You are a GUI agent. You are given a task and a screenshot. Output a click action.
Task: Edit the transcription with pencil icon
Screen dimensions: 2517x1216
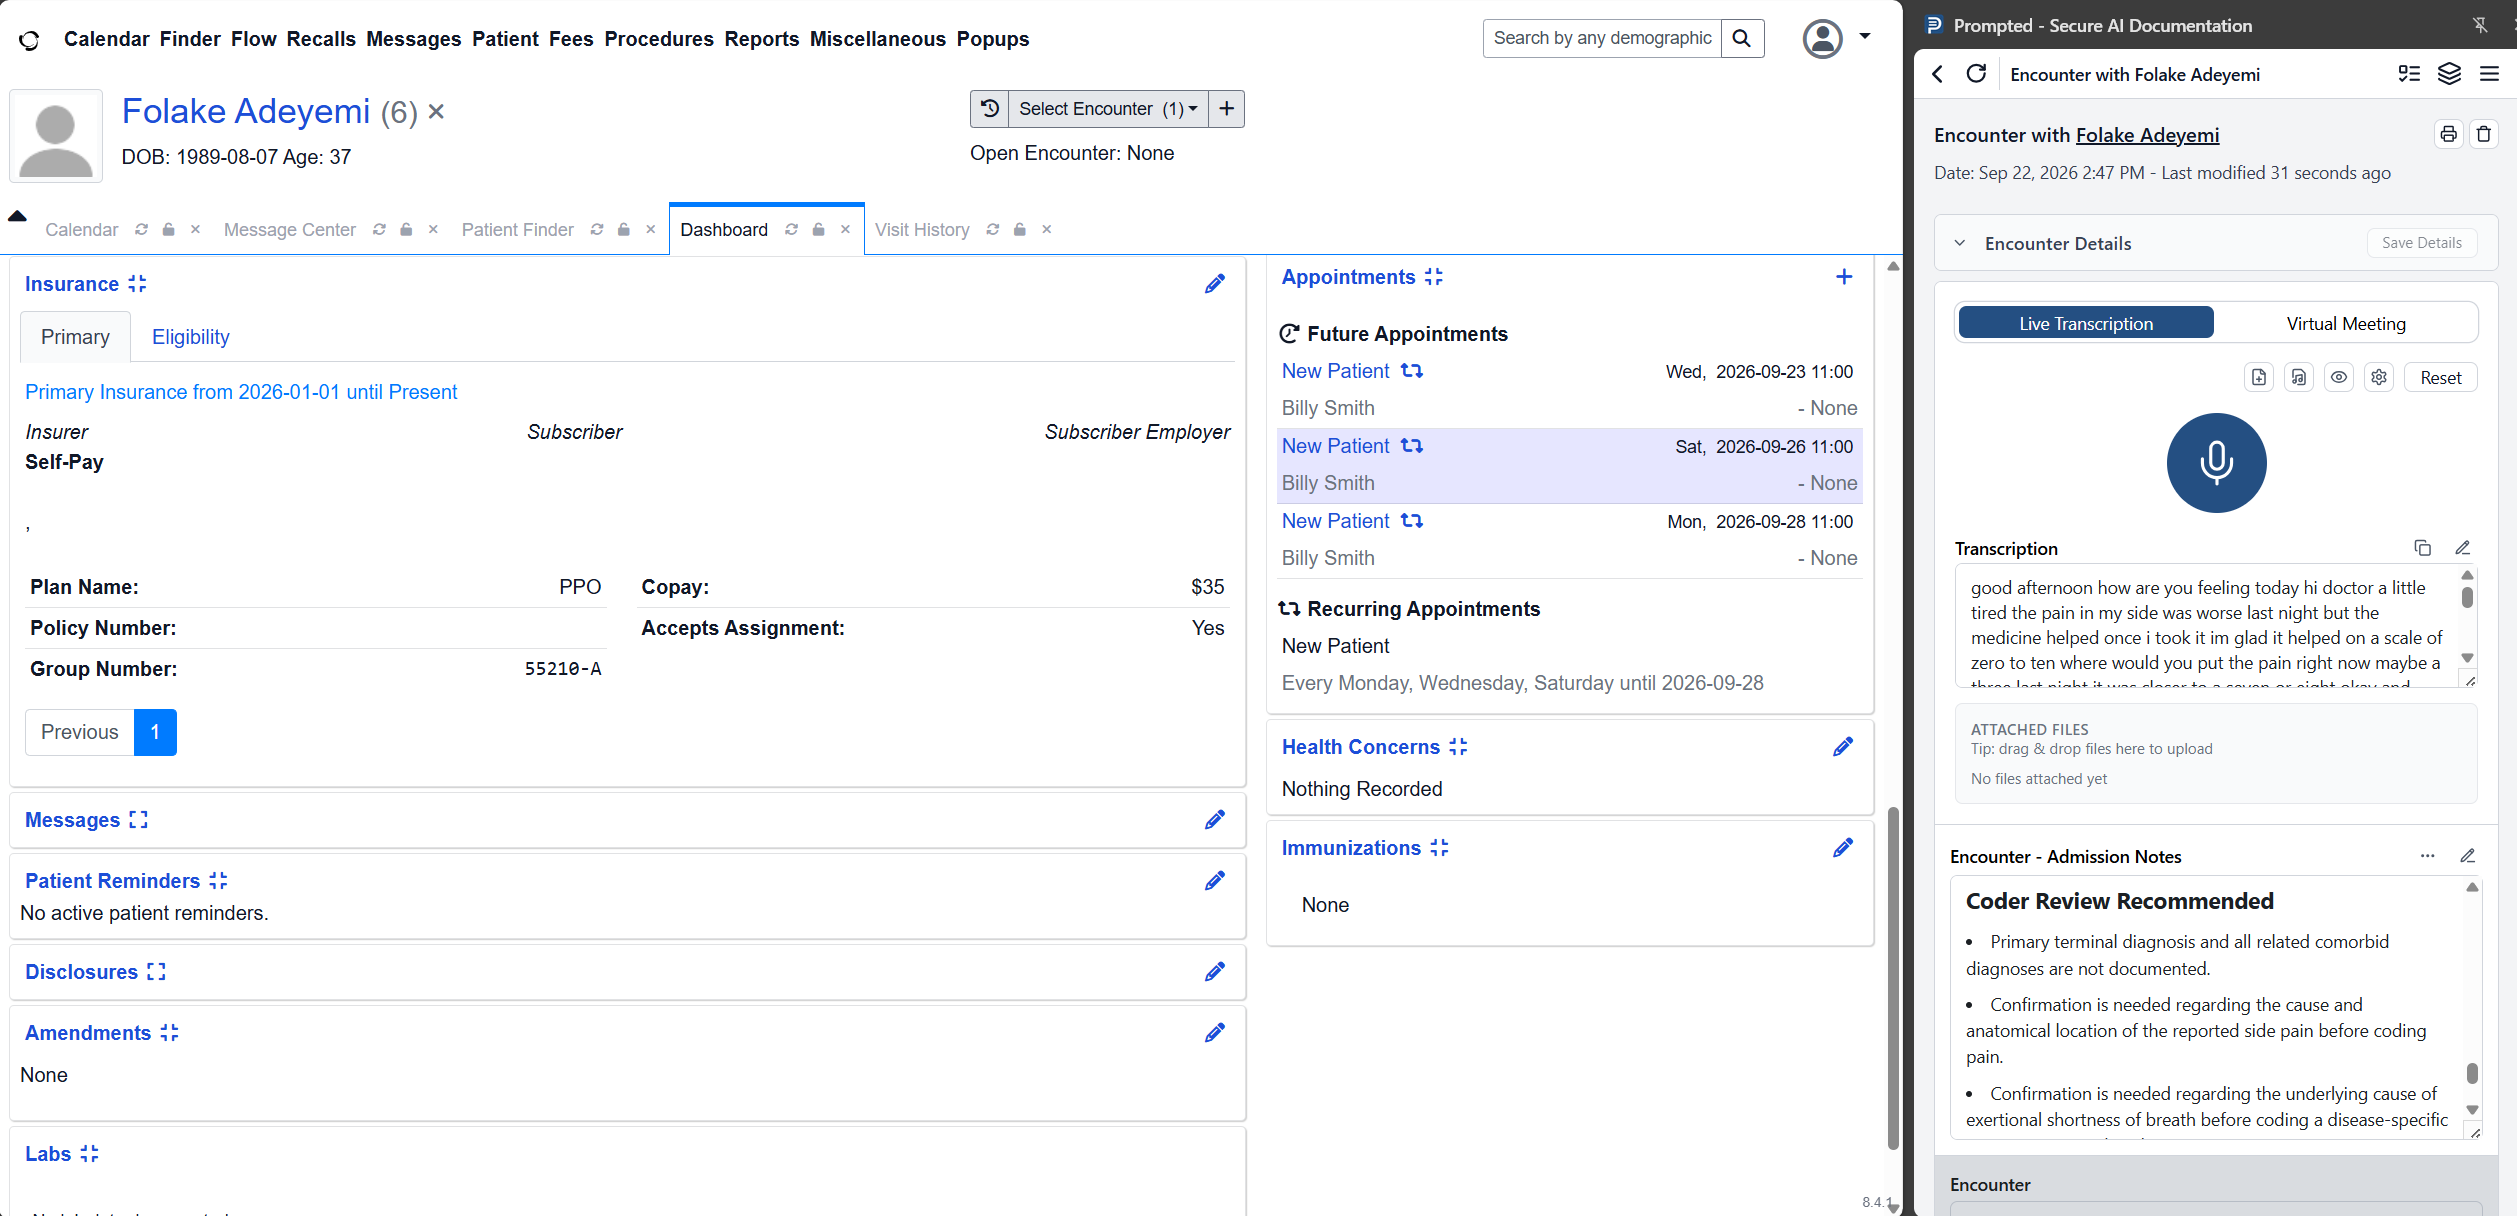coord(2463,548)
